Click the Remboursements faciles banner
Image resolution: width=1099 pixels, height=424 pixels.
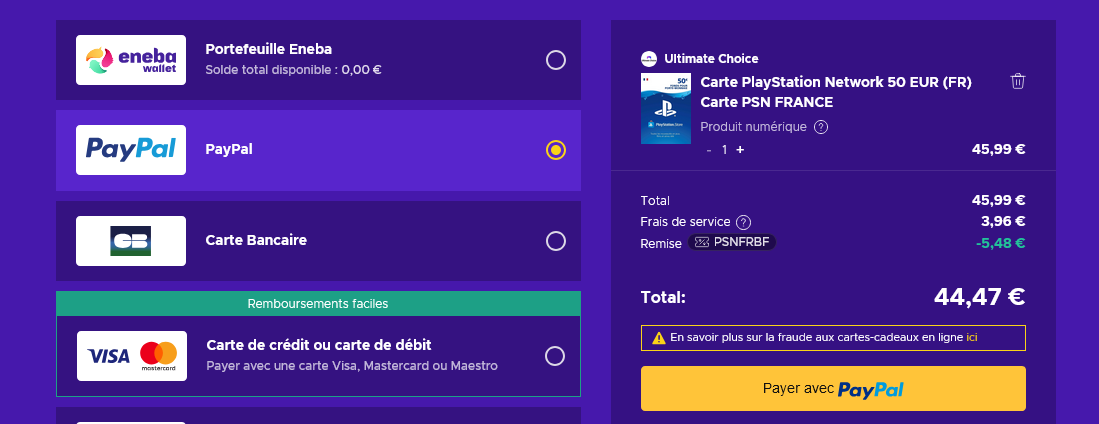318,303
